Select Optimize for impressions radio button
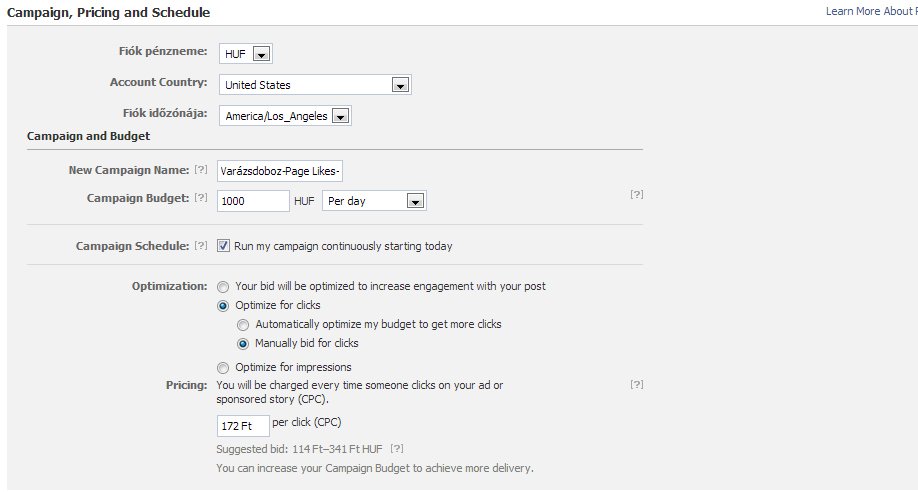Viewport: 918px width, 492px height. (224, 367)
